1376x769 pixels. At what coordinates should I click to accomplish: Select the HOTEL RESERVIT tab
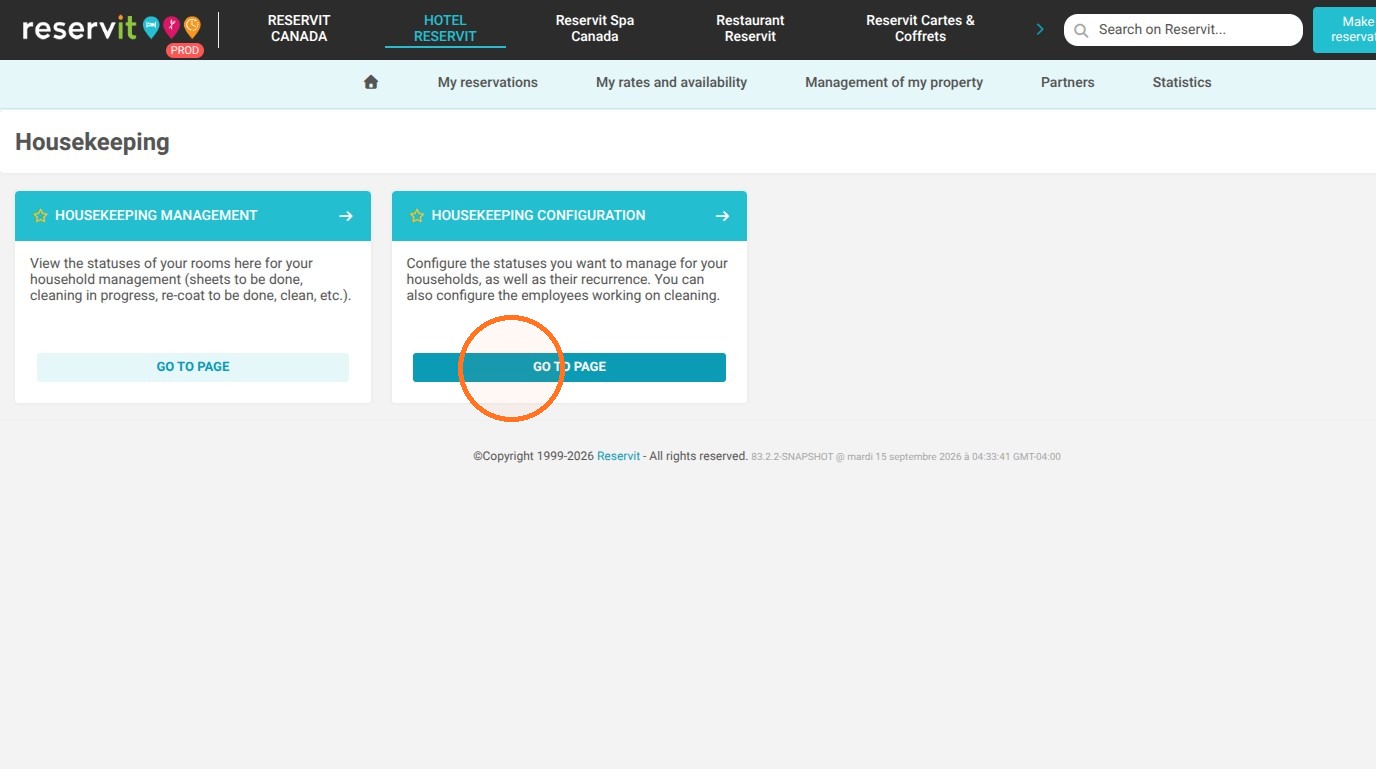coord(445,28)
